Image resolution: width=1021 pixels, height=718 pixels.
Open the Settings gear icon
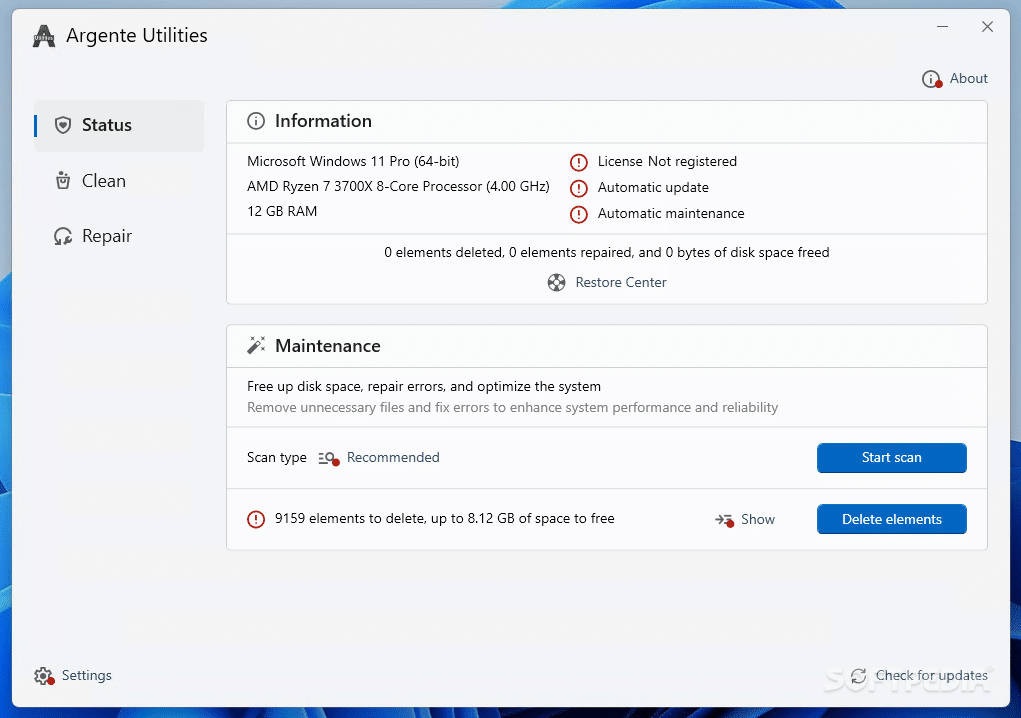[43, 675]
